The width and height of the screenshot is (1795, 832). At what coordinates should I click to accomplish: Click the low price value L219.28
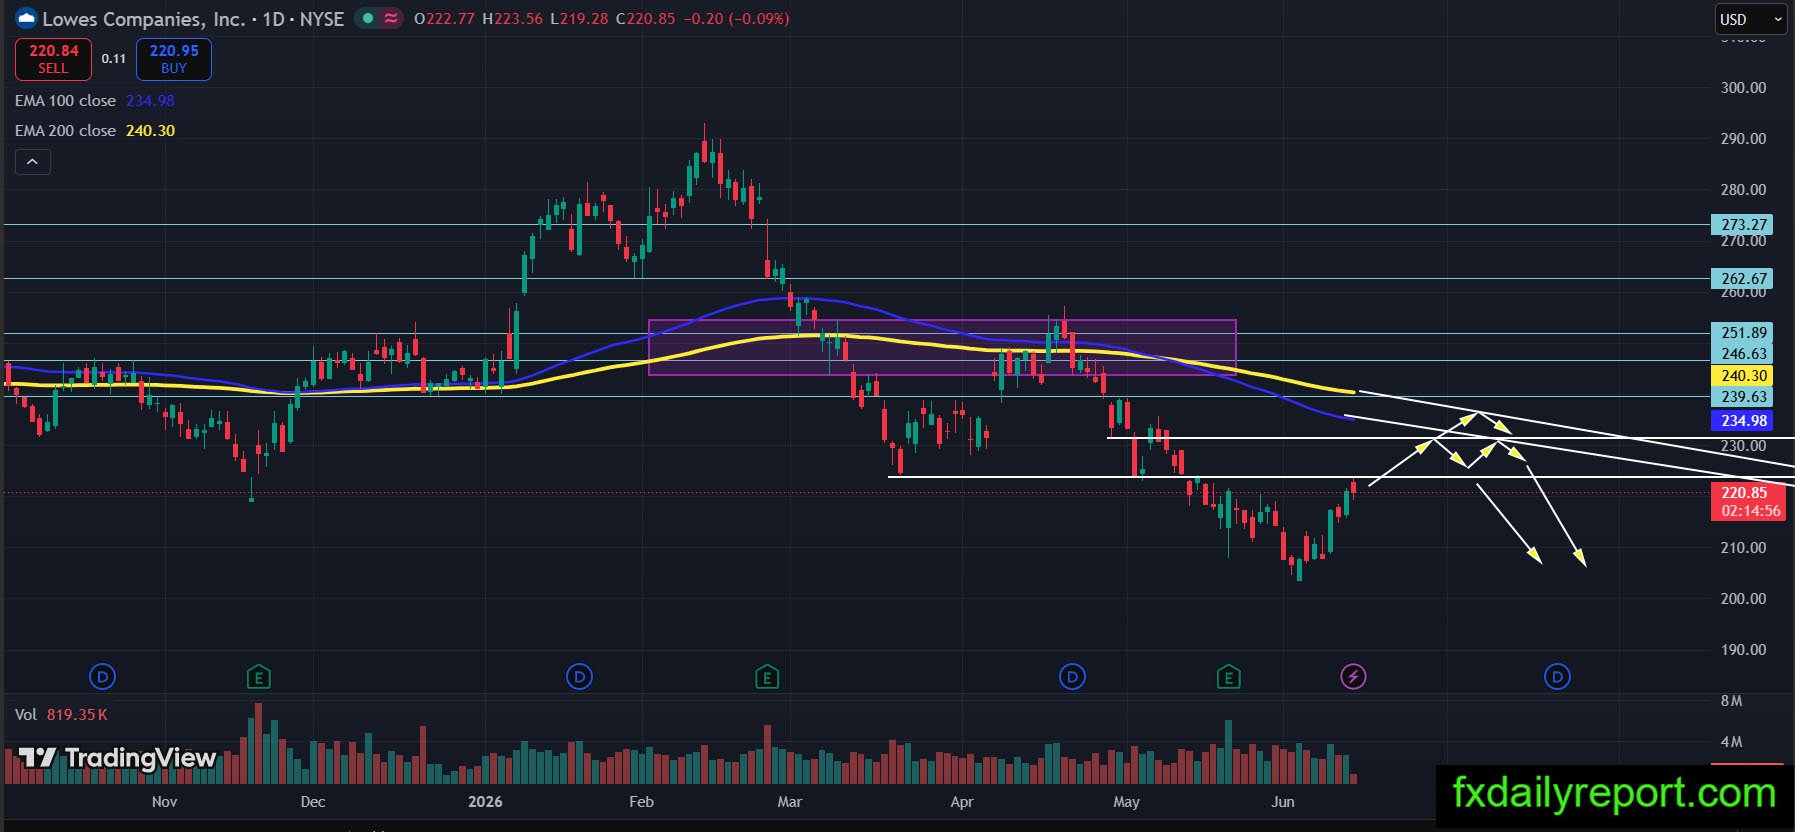click(579, 19)
